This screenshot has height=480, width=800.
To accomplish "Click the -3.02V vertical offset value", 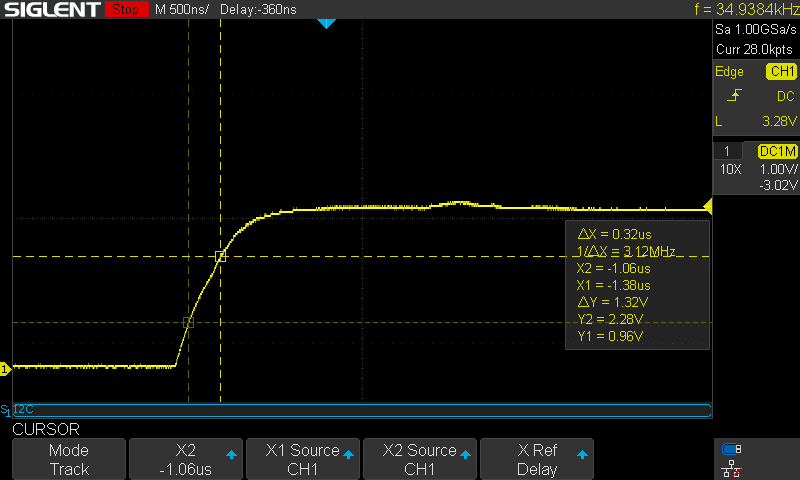I will point(778,185).
